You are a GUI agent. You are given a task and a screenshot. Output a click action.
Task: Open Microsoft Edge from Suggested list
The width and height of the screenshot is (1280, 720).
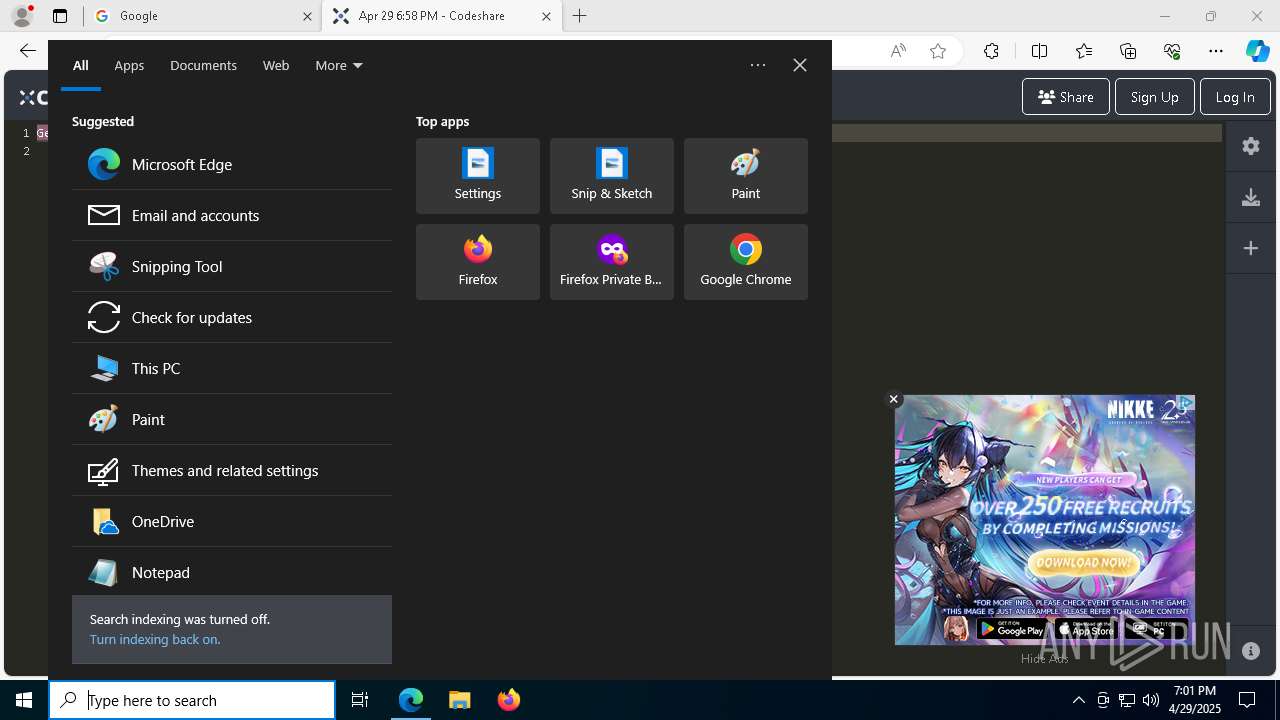[232, 164]
